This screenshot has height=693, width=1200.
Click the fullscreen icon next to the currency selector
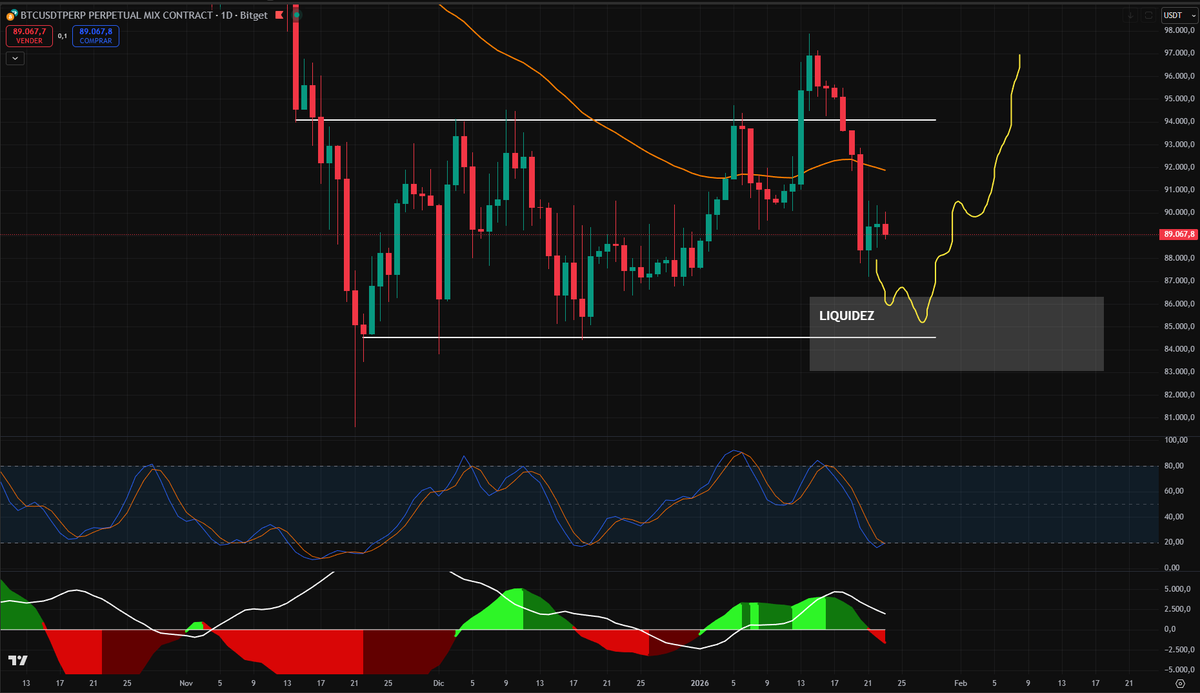coord(1149,14)
